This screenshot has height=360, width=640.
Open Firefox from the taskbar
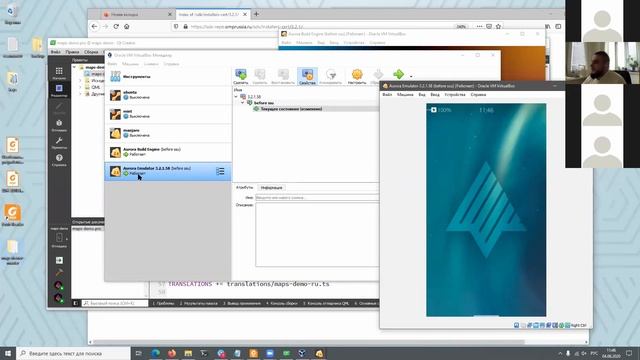pos(171,353)
